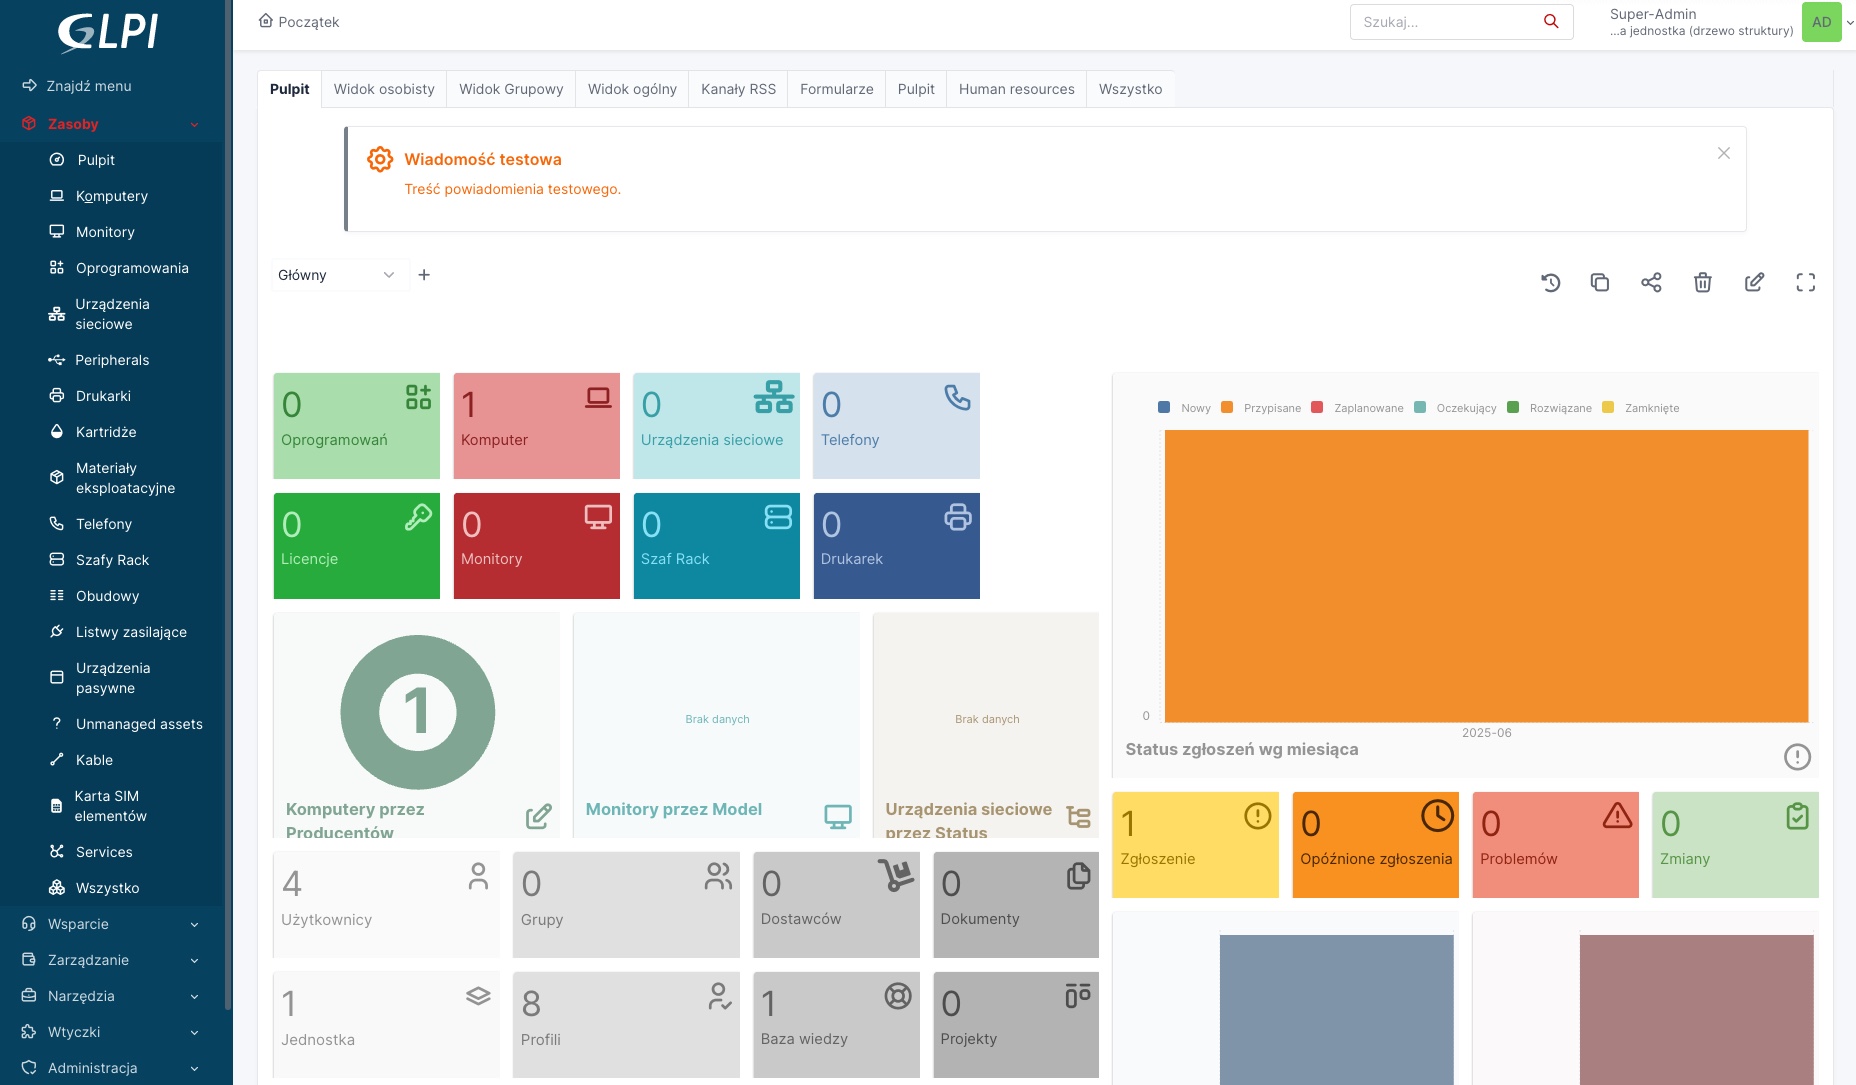Image resolution: width=1856 pixels, height=1085 pixels.
Task: Expand the Administracja menu section
Action: [112, 1068]
